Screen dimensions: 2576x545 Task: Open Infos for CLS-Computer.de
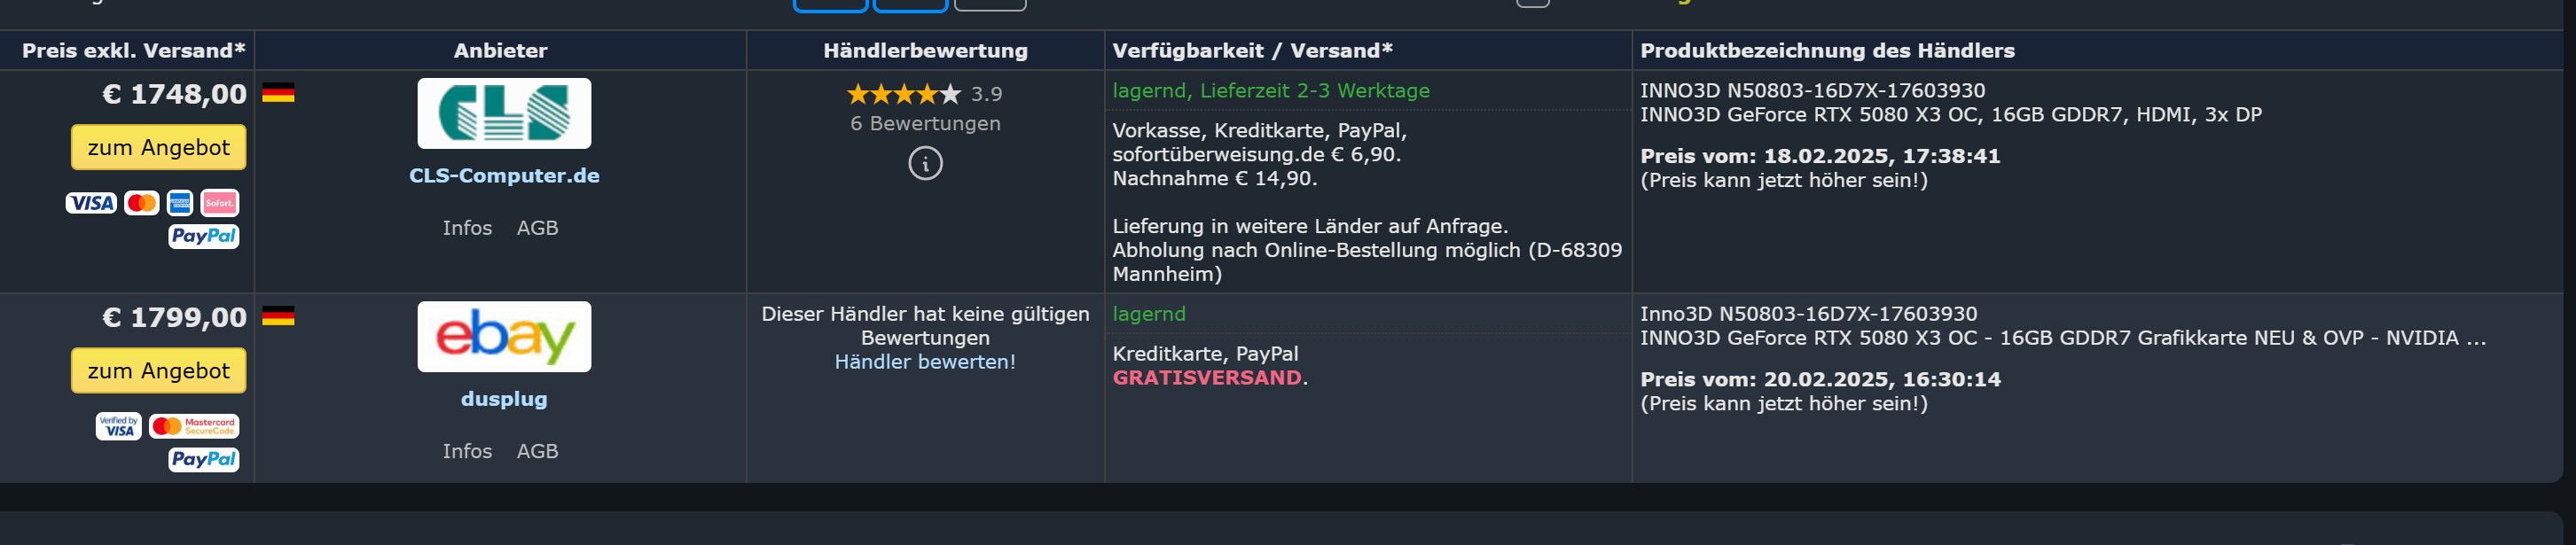click(467, 228)
